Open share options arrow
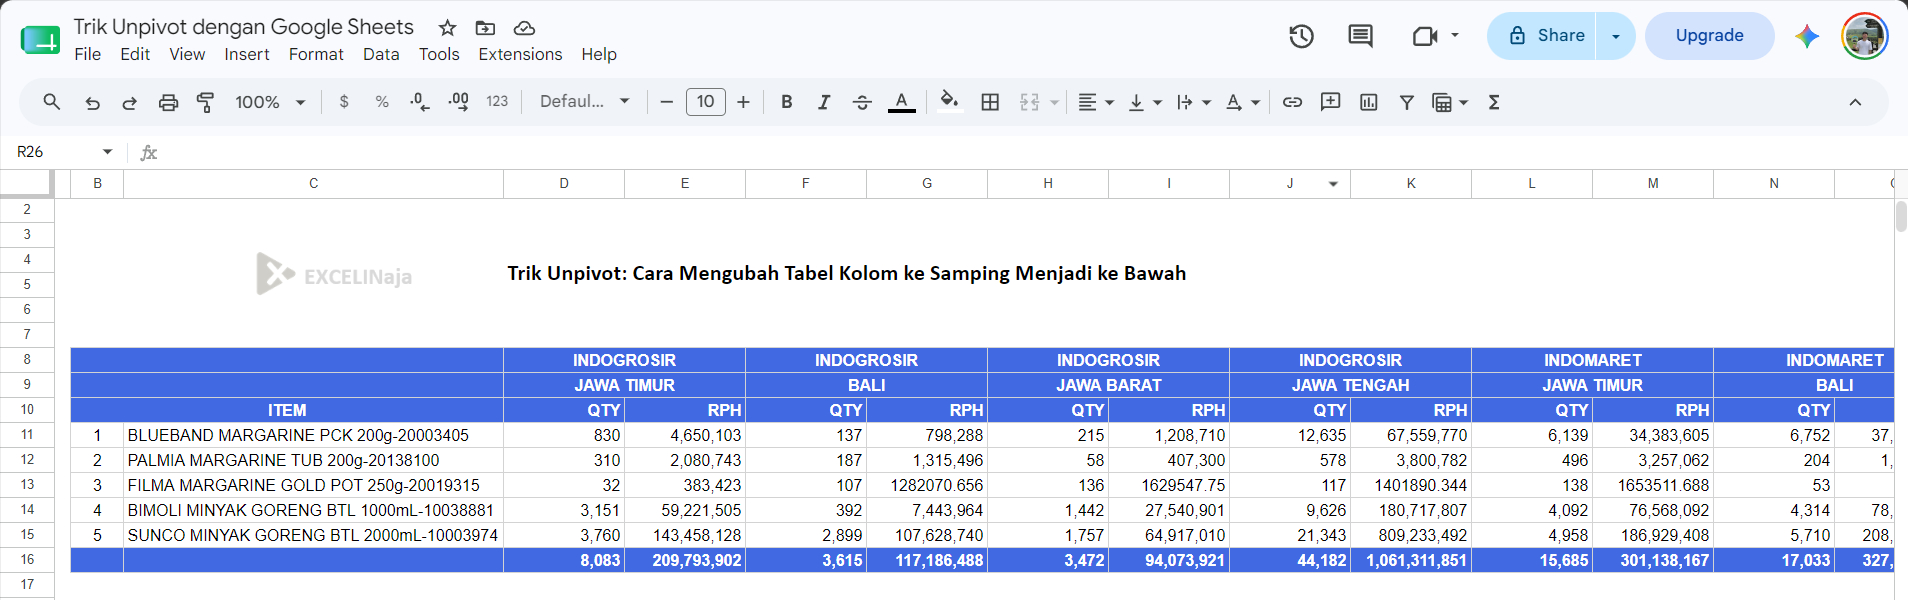 pos(1615,36)
